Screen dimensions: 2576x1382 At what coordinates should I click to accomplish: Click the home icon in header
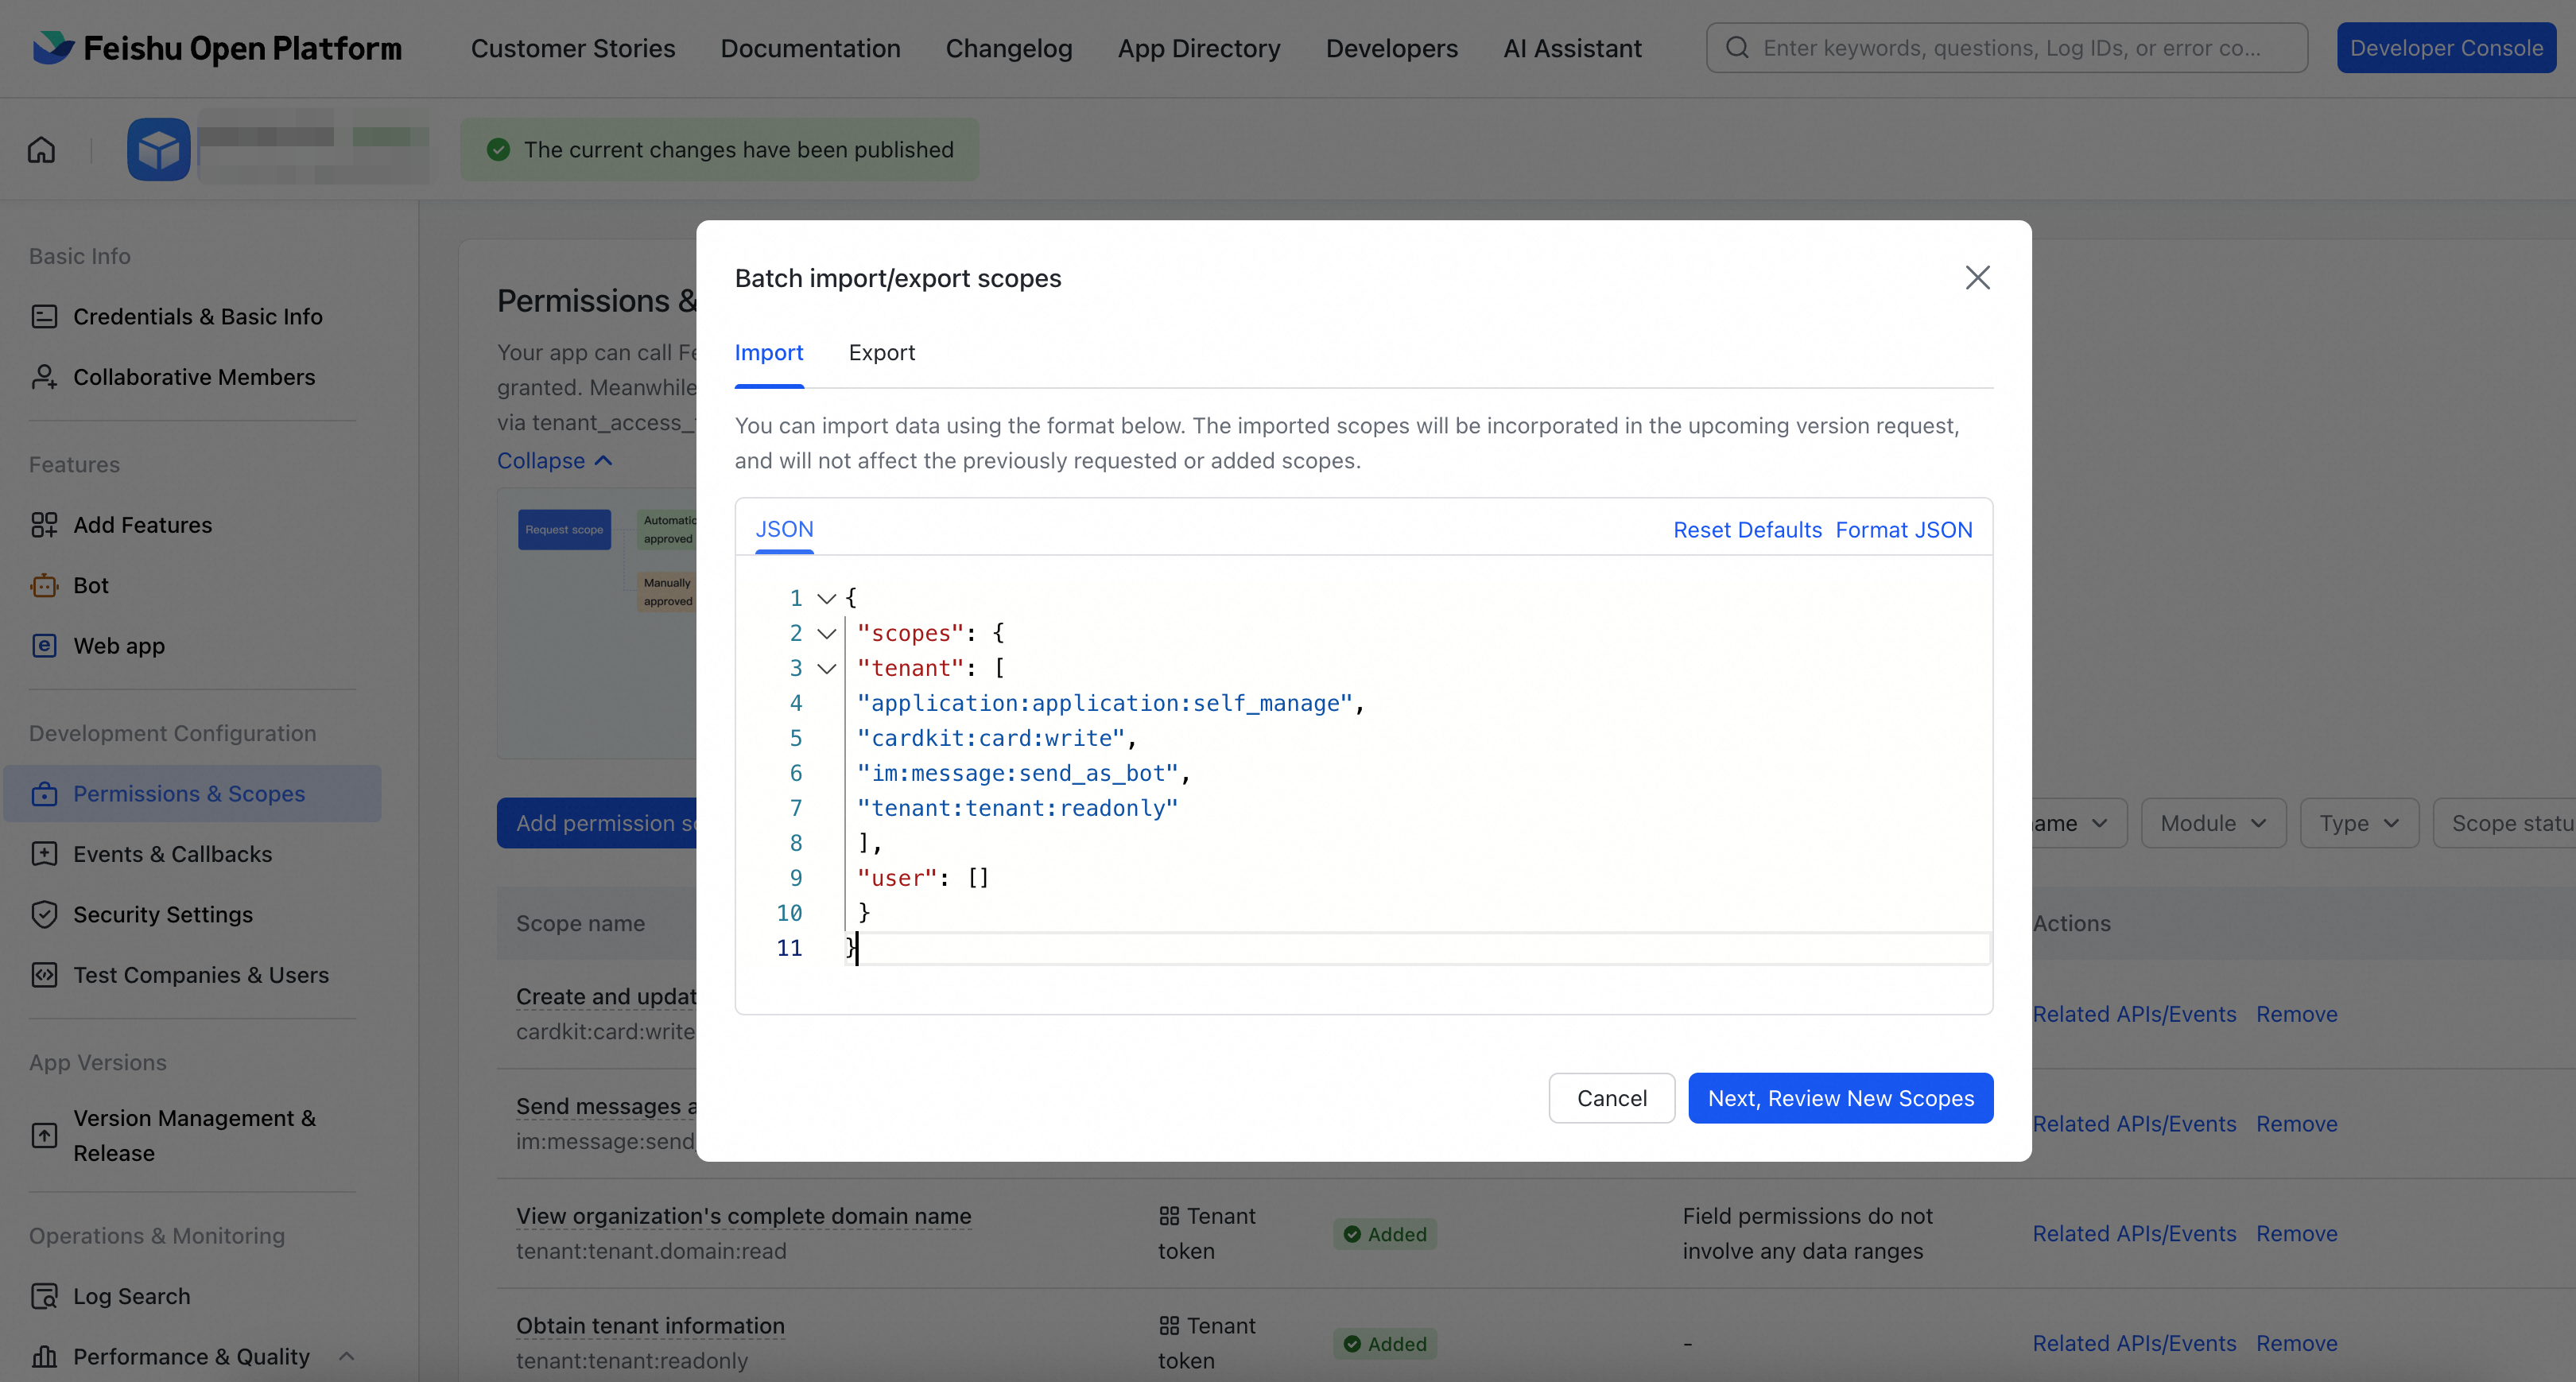point(41,150)
